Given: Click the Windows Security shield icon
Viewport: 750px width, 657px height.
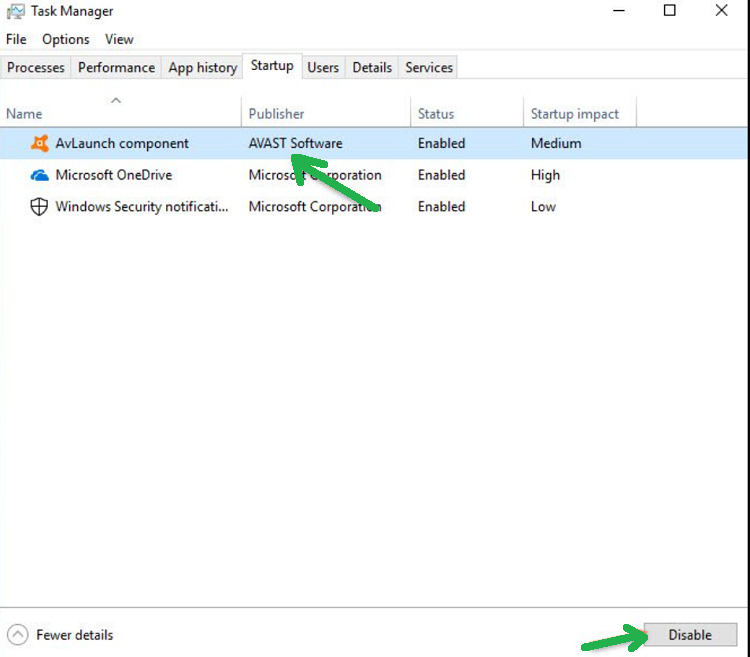Looking at the screenshot, I should coord(39,207).
